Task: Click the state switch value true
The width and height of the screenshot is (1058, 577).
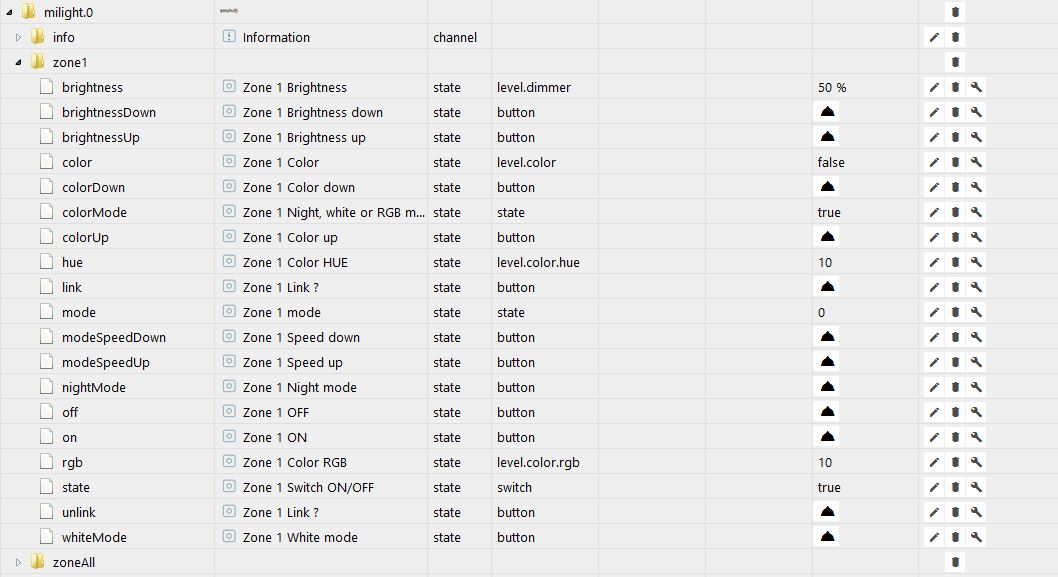Action: point(829,488)
